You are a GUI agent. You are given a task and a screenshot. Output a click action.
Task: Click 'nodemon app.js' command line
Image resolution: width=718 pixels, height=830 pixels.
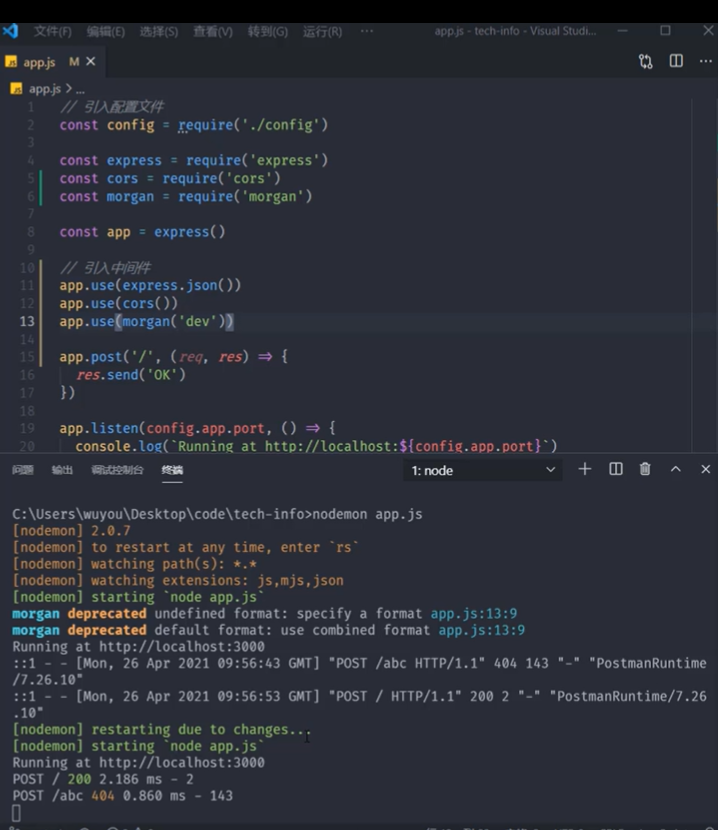pos(367,514)
